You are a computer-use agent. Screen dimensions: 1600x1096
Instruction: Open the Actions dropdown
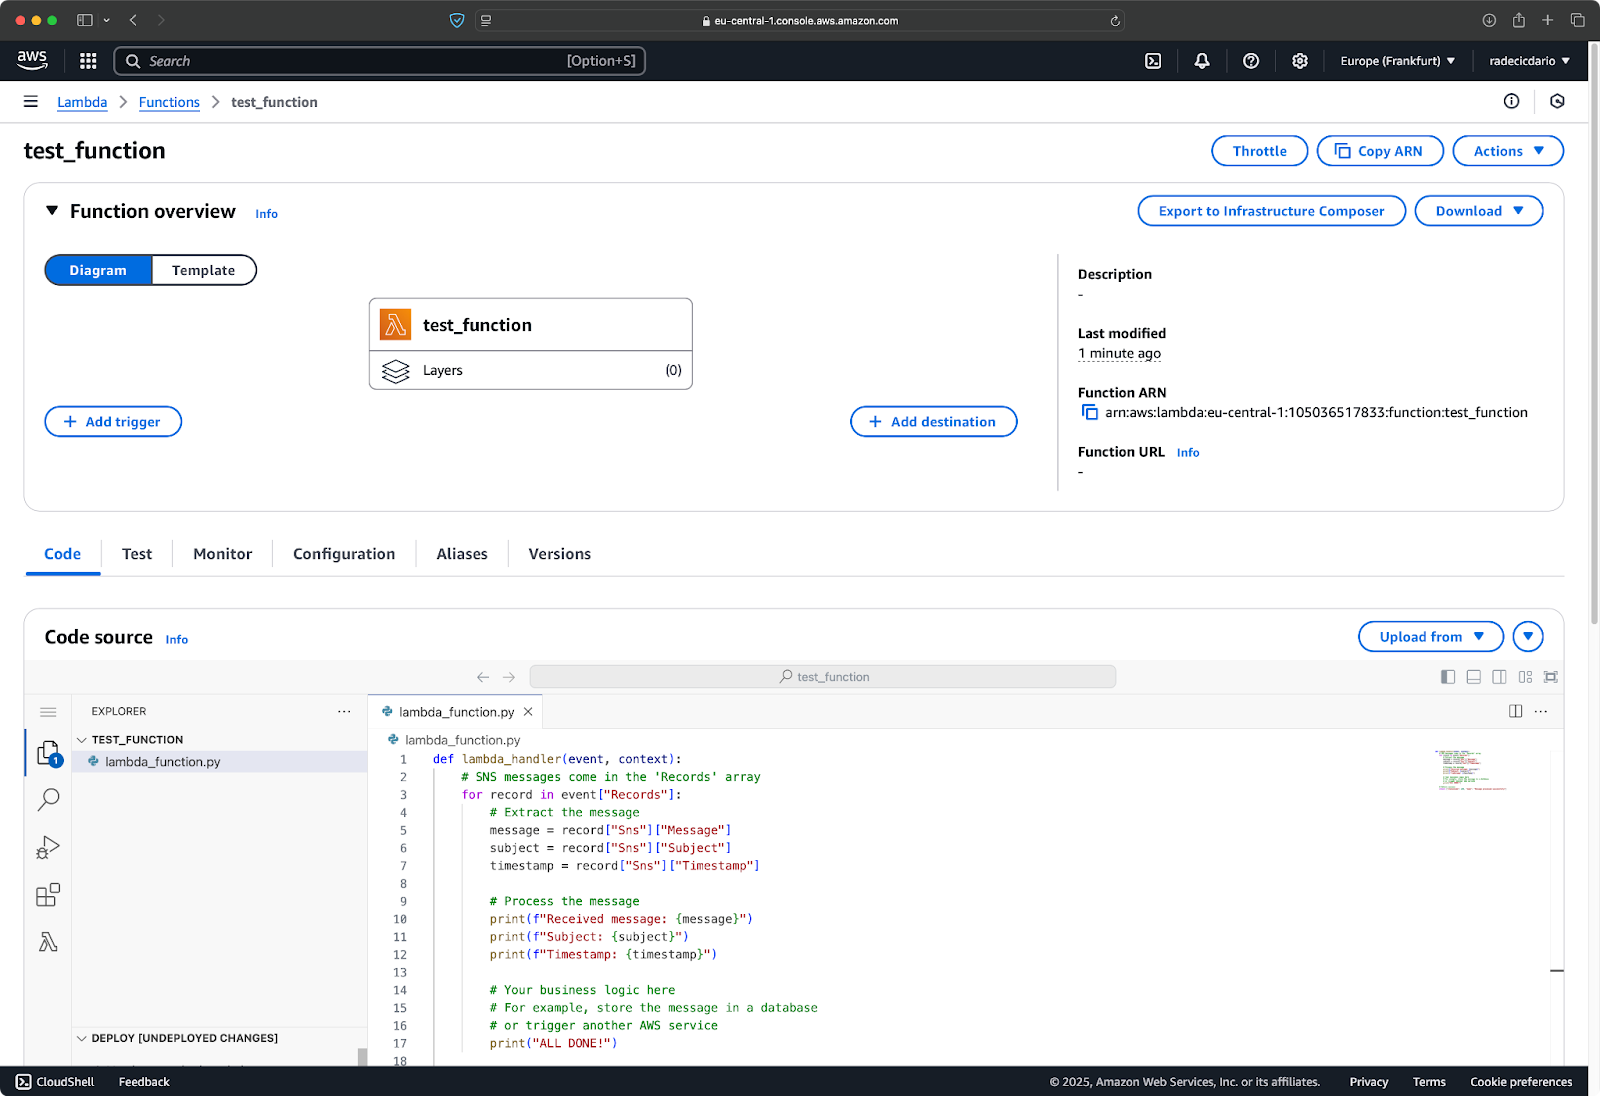(x=1508, y=151)
